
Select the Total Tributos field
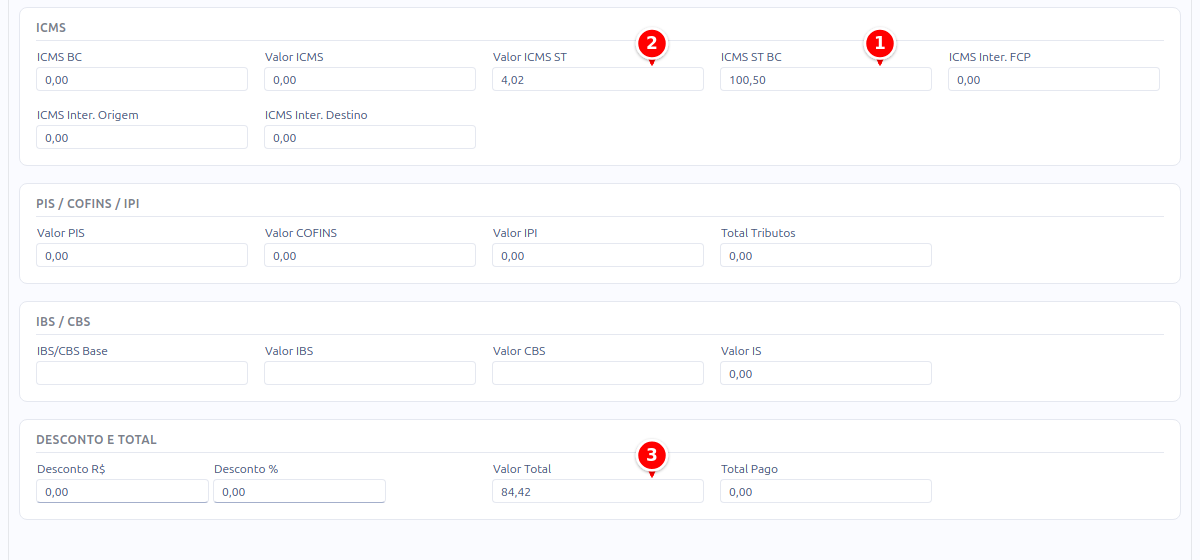tap(826, 255)
